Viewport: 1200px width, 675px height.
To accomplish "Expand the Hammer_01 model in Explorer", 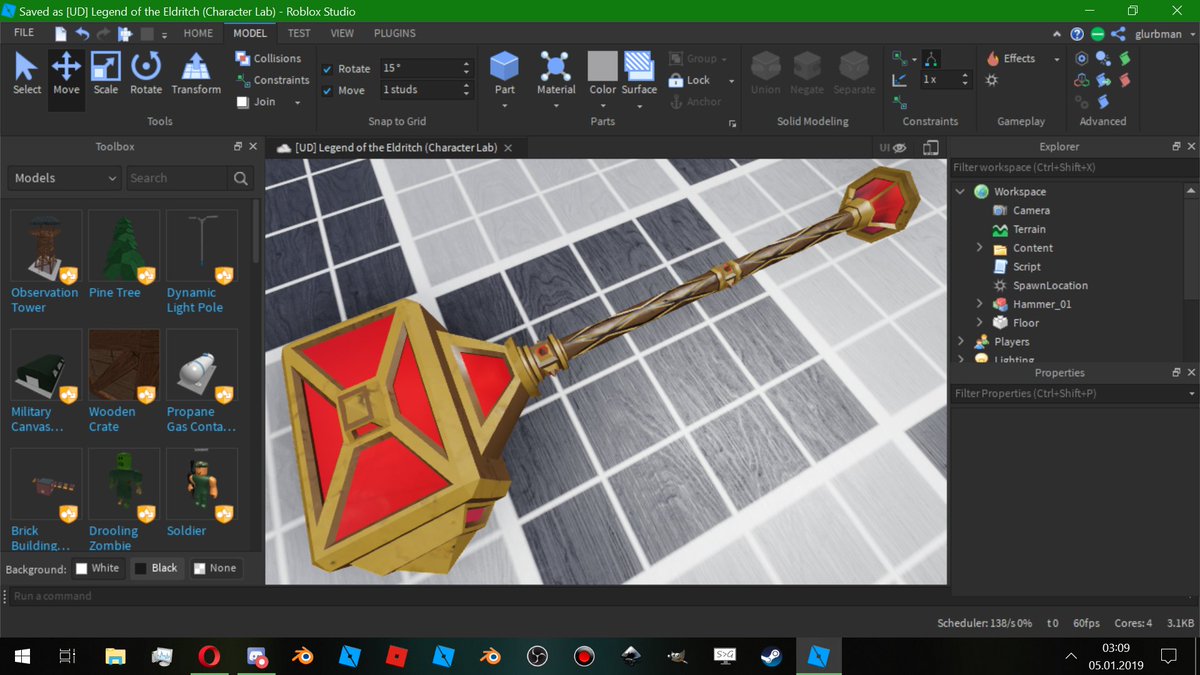I will (980, 304).
